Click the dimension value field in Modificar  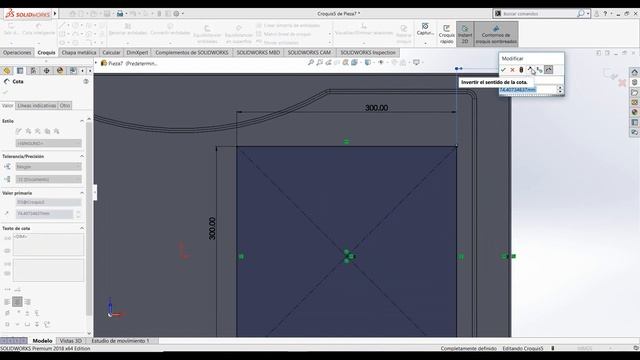click(x=527, y=89)
